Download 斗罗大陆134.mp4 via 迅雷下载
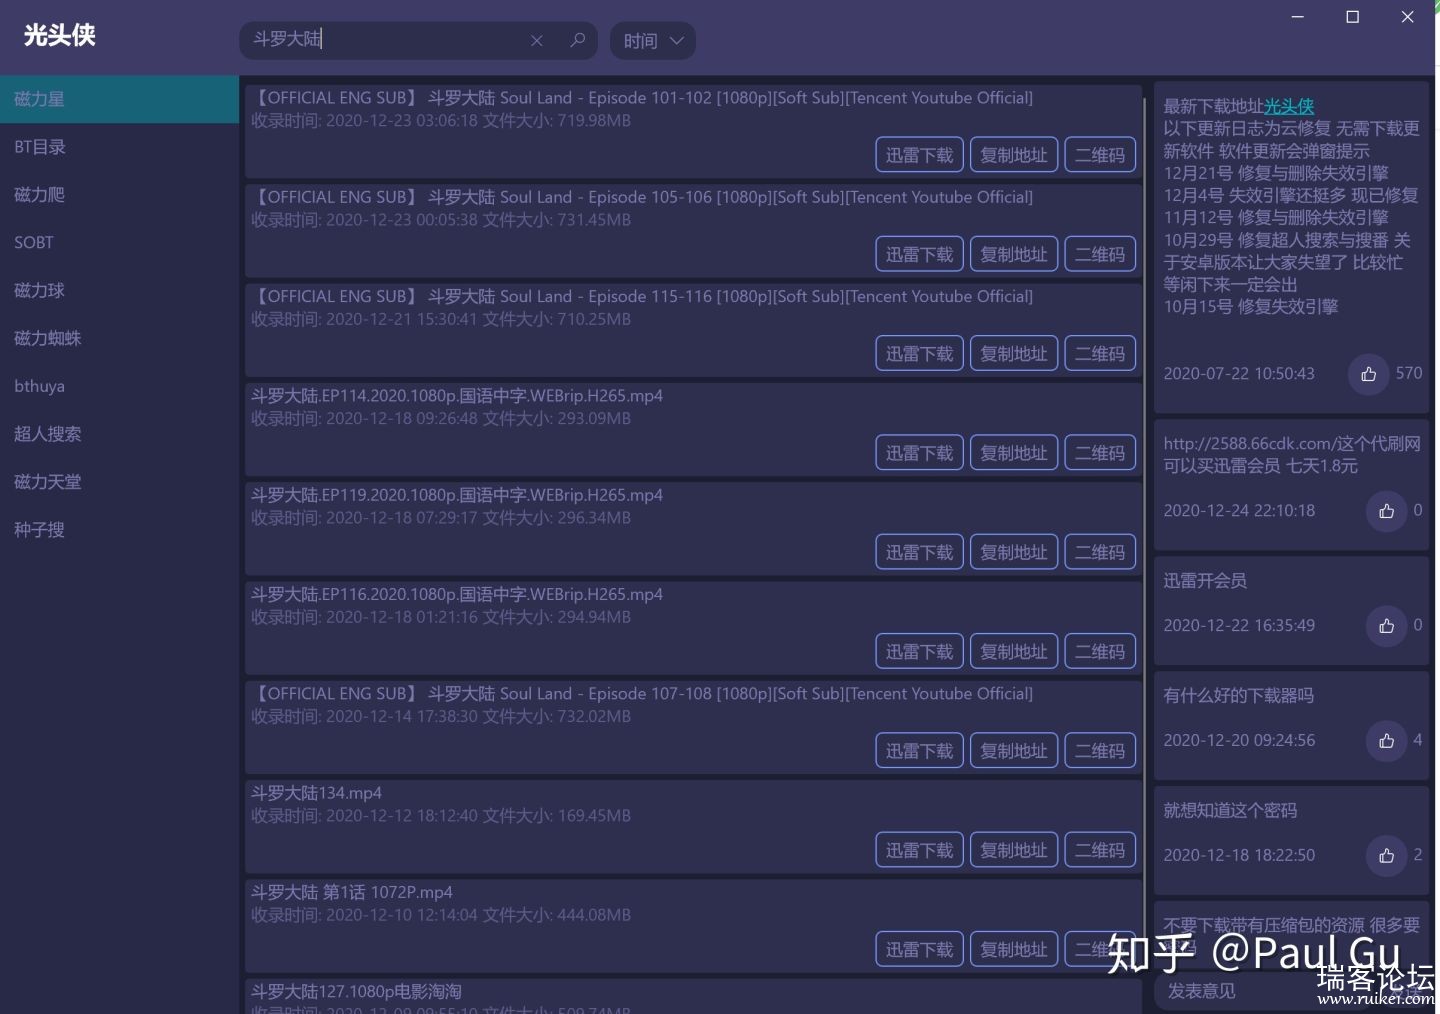Screen dimensions: 1440x1014 pyautogui.click(x=919, y=850)
